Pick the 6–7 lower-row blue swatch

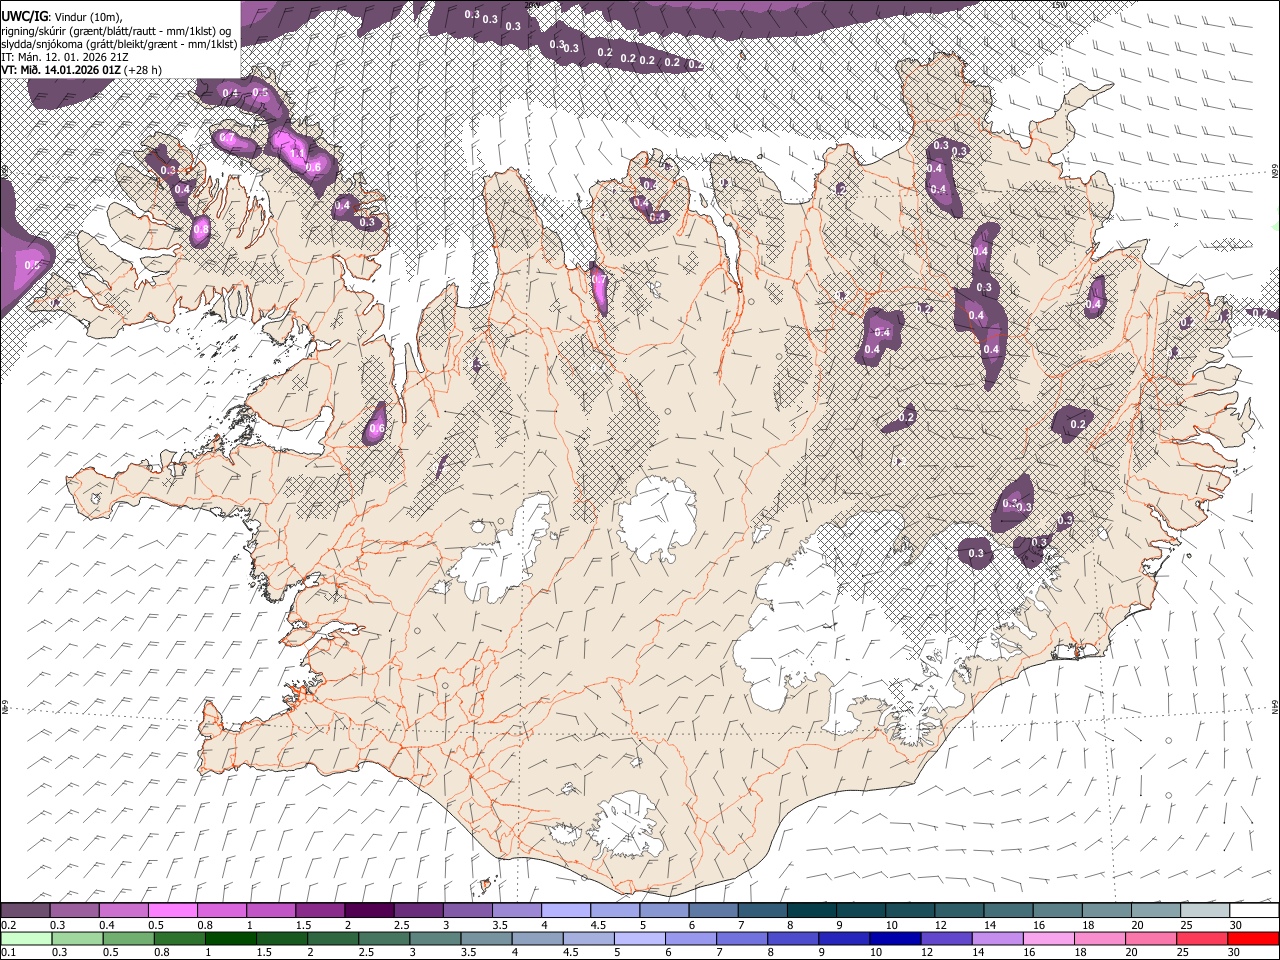tap(690, 938)
